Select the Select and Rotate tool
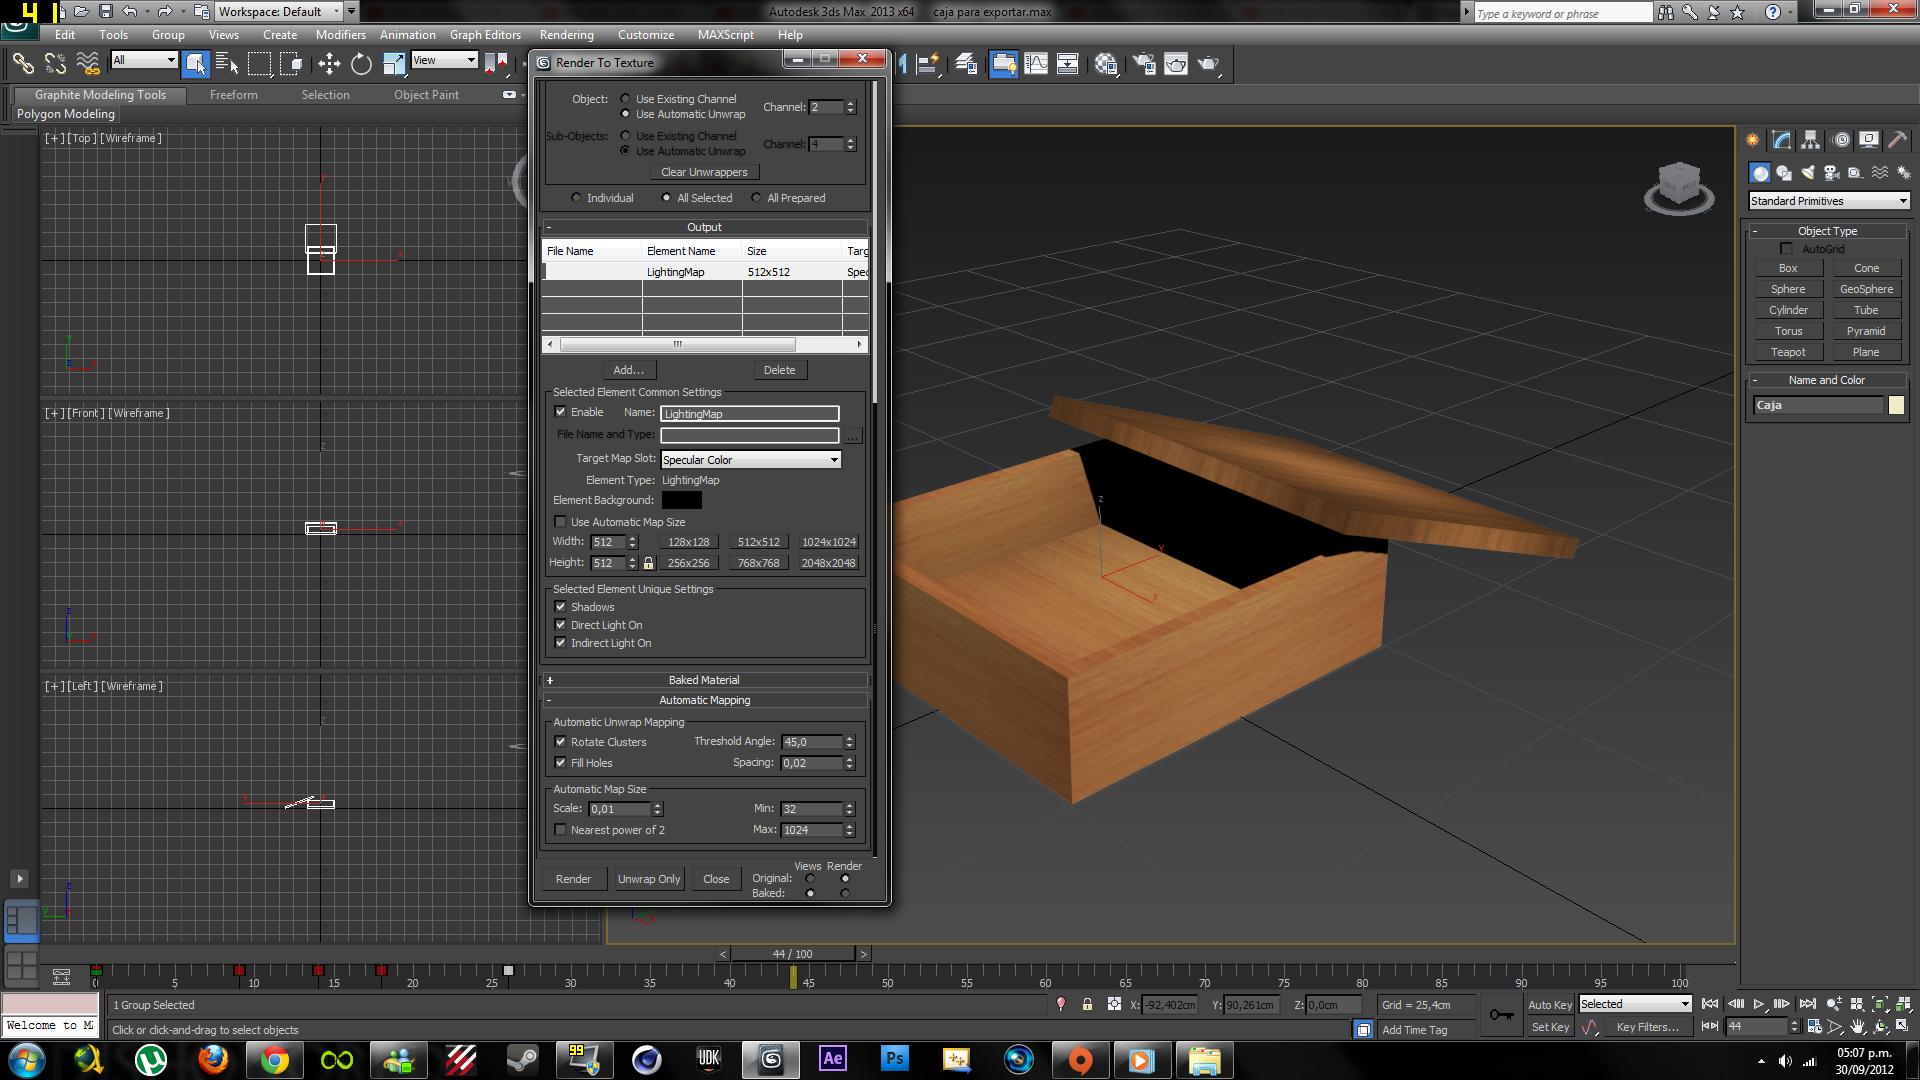This screenshot has width=1920, height=1080. click(x=361, y=64)
